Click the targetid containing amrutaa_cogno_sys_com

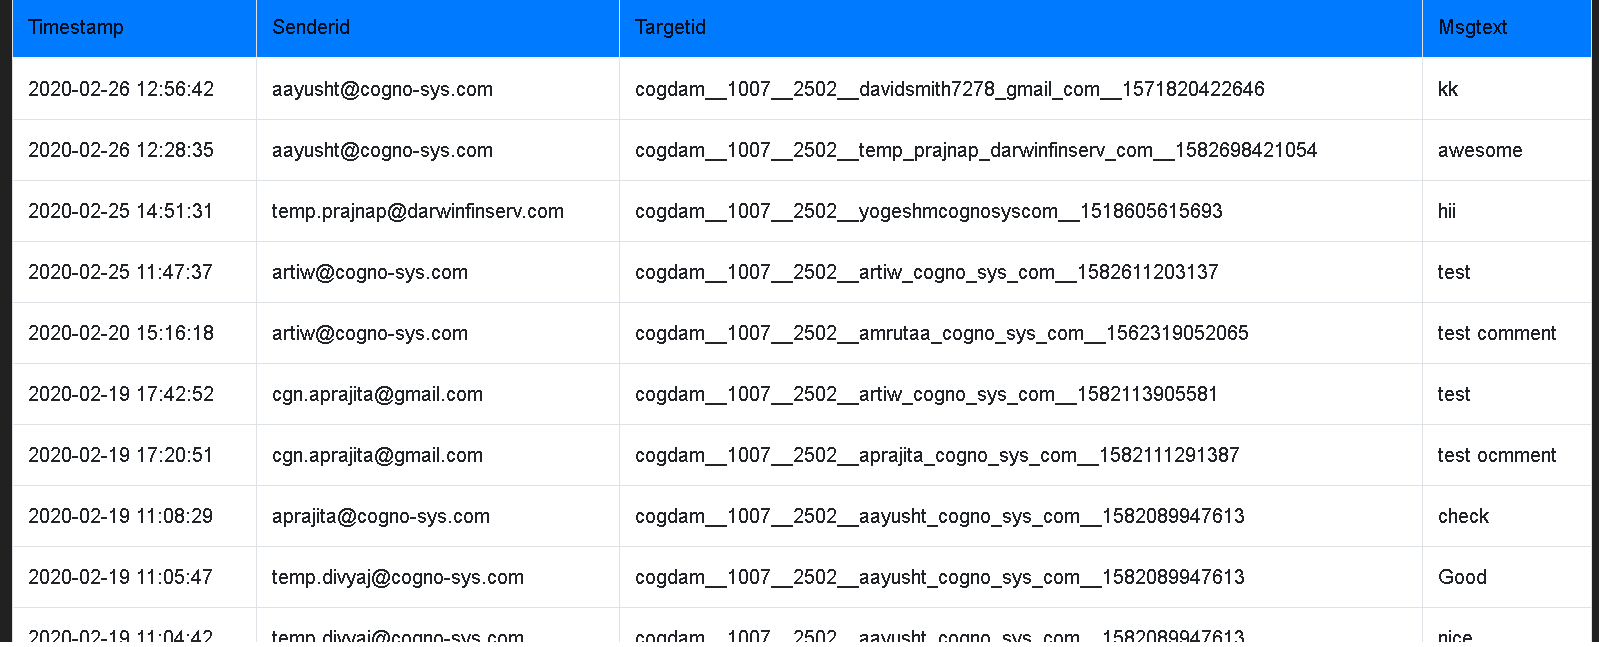coord(942,333)
